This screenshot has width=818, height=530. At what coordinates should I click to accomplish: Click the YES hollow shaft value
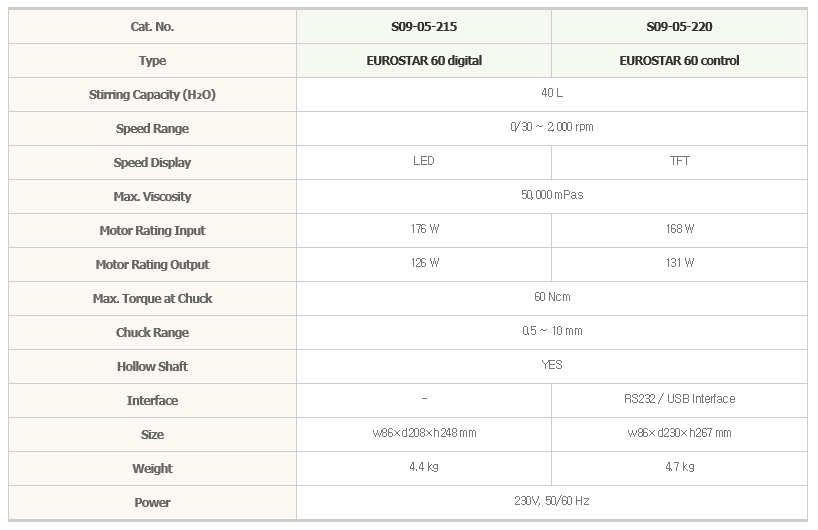[552, 365]
